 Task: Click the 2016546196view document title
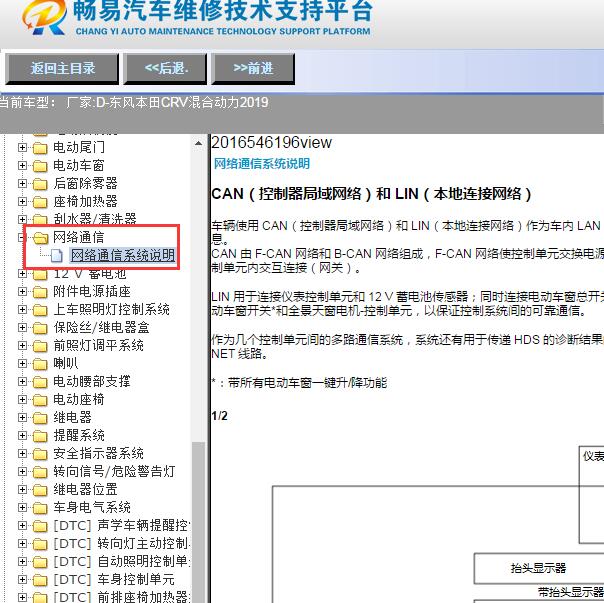click(x=271, y=143)
